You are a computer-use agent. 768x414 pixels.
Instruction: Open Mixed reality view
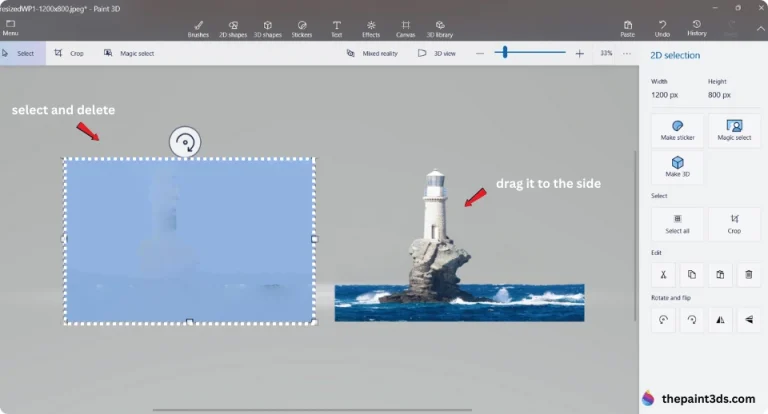[x=372, y=53]
